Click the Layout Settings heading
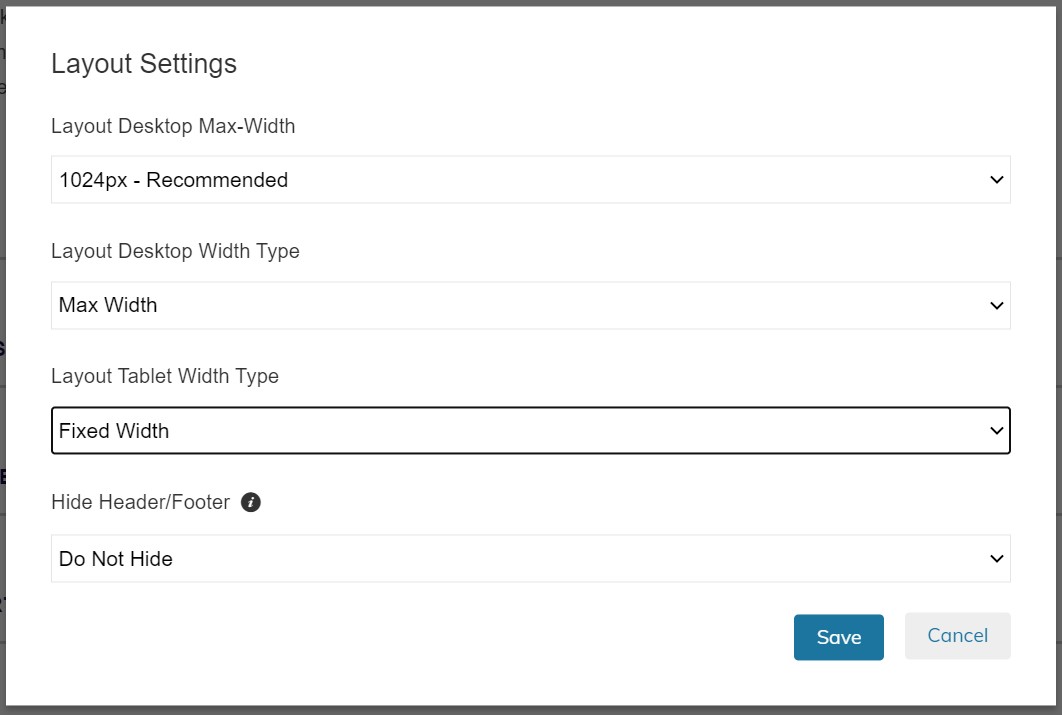Viewport: 1062px width, 715px height. pyautogui.click(x=144, y=64)
